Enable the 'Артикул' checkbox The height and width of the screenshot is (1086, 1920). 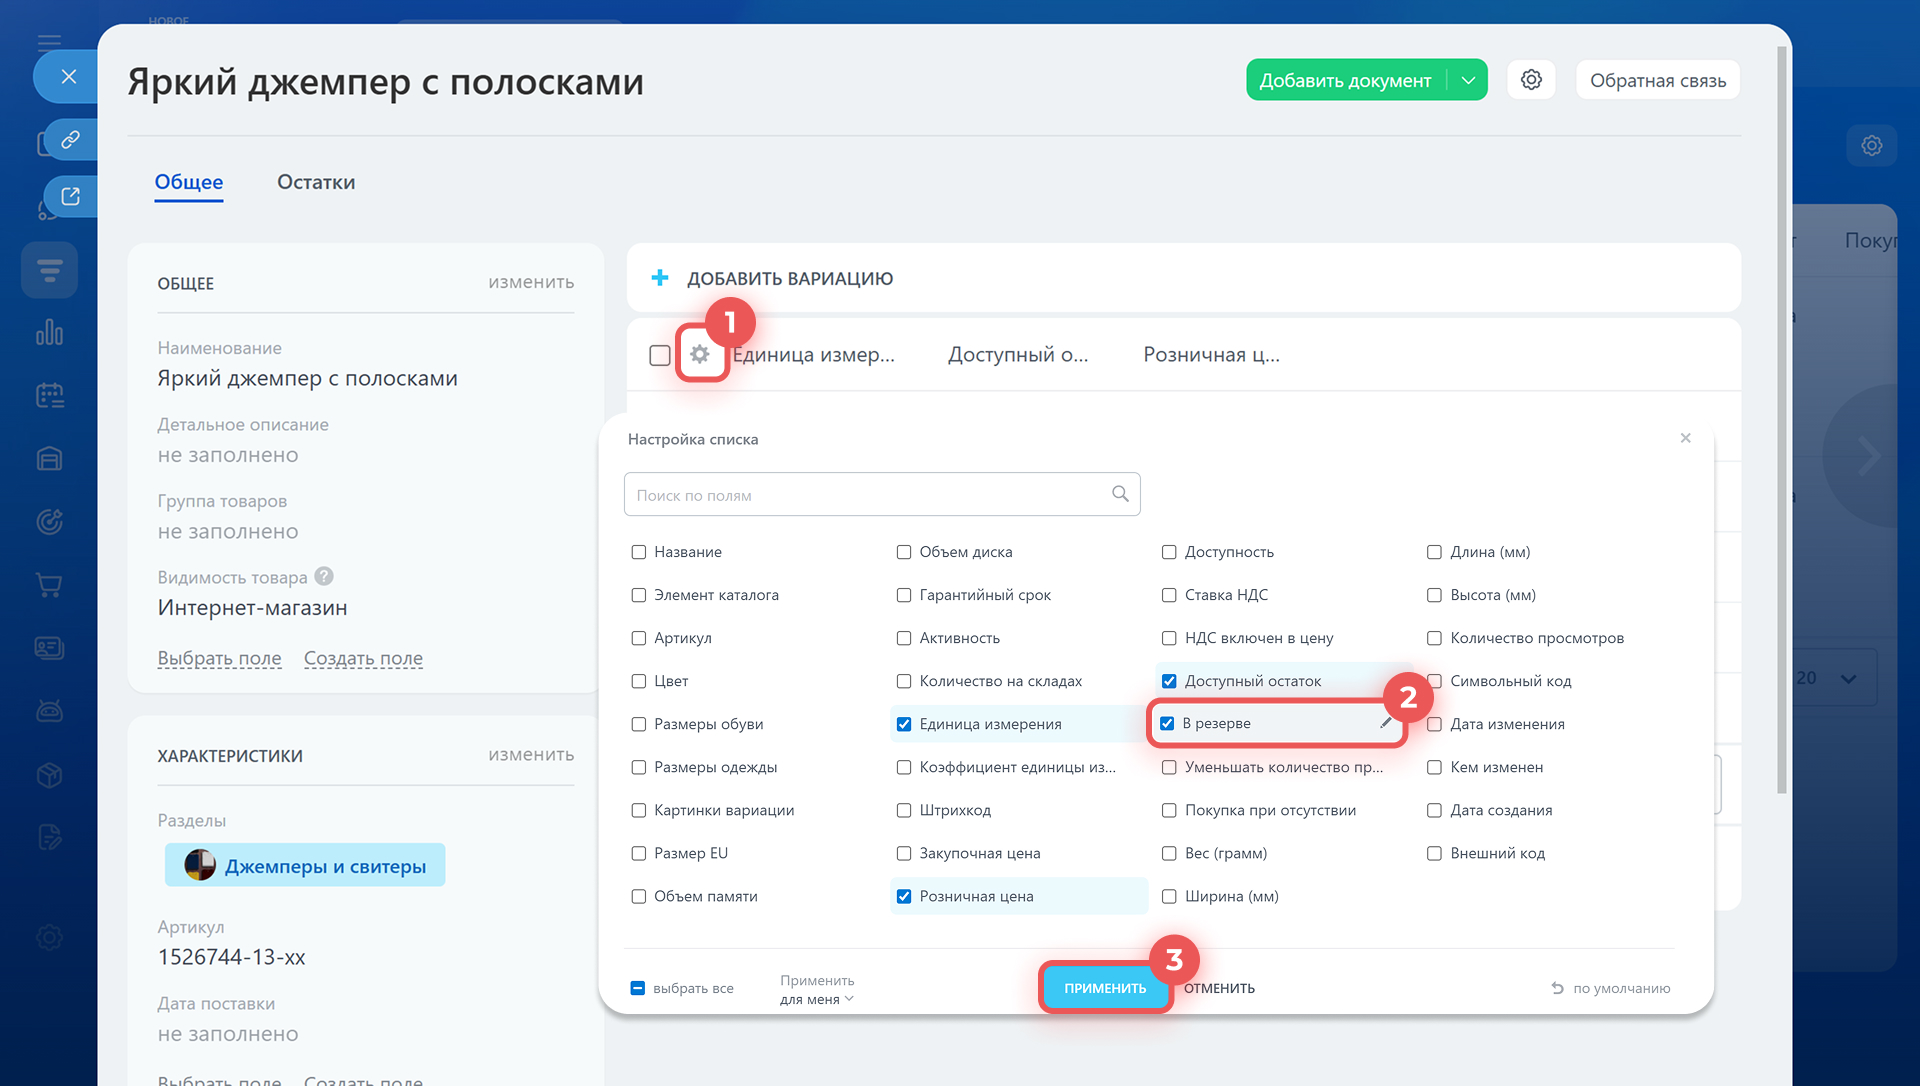tap(639, 638)
